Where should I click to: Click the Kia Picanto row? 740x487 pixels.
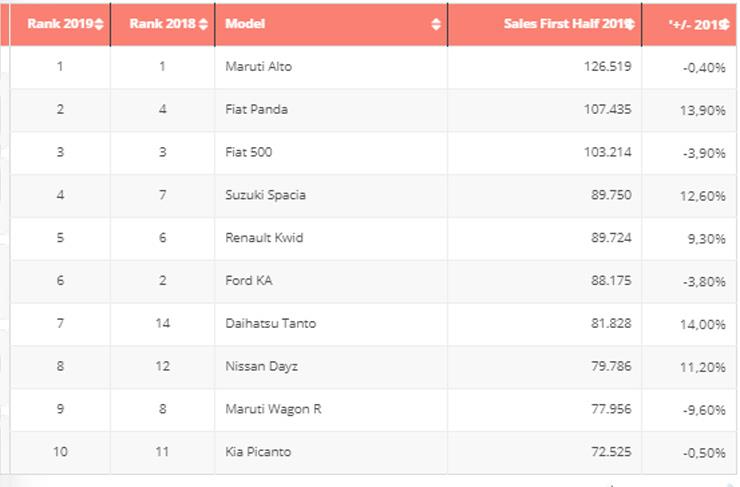258,452
